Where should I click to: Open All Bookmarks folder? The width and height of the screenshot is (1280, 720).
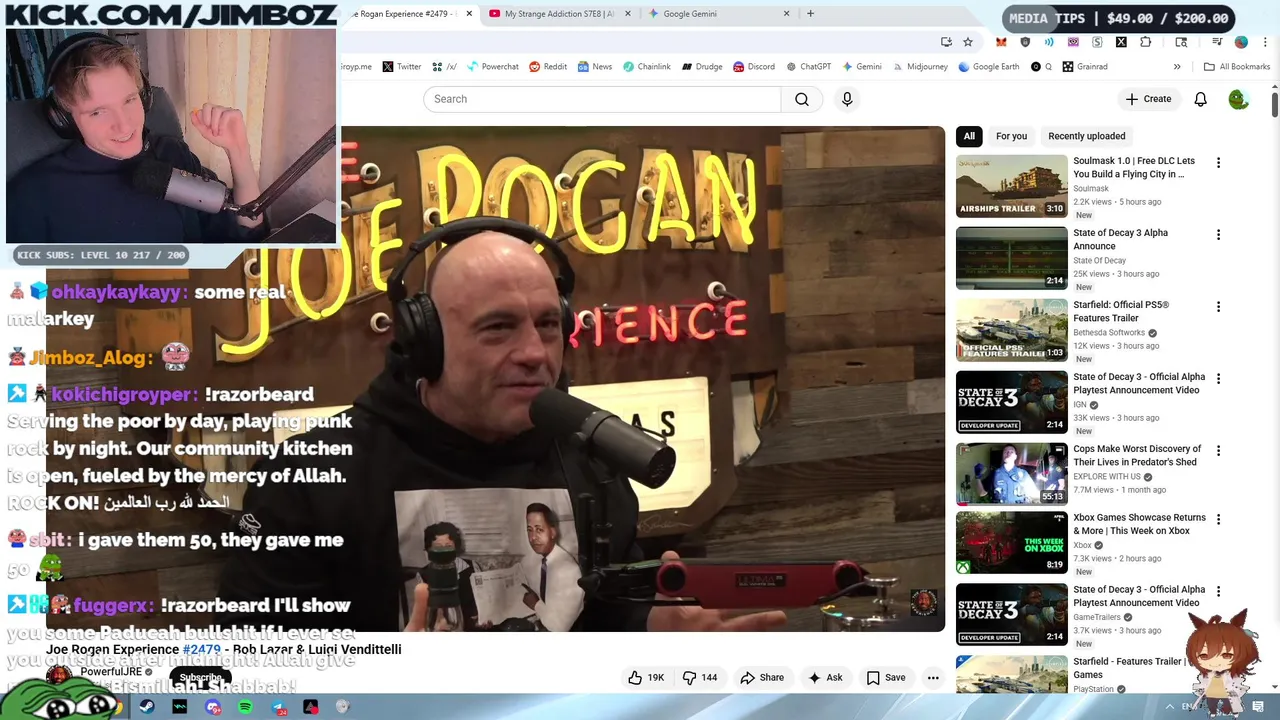(1237, 67)
